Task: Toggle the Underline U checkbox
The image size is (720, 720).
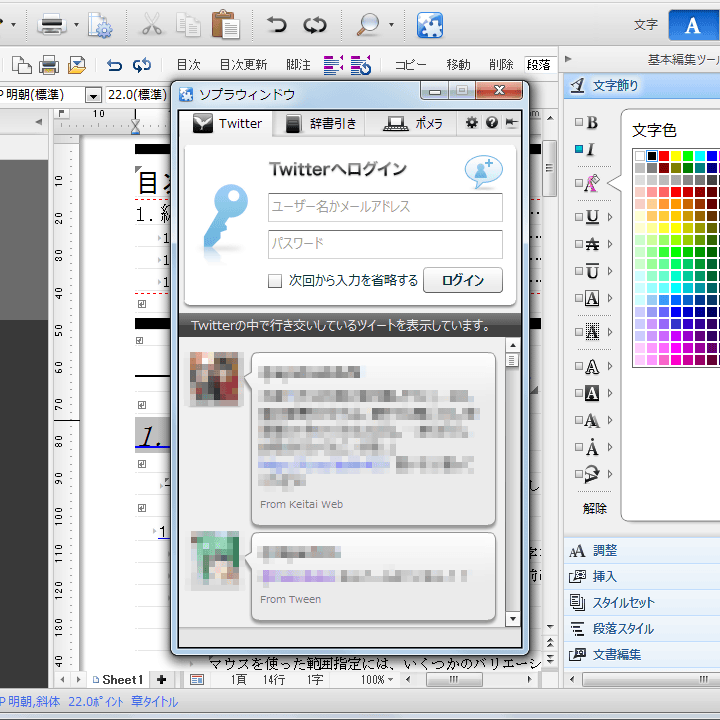Action: [x=579, y=217]
